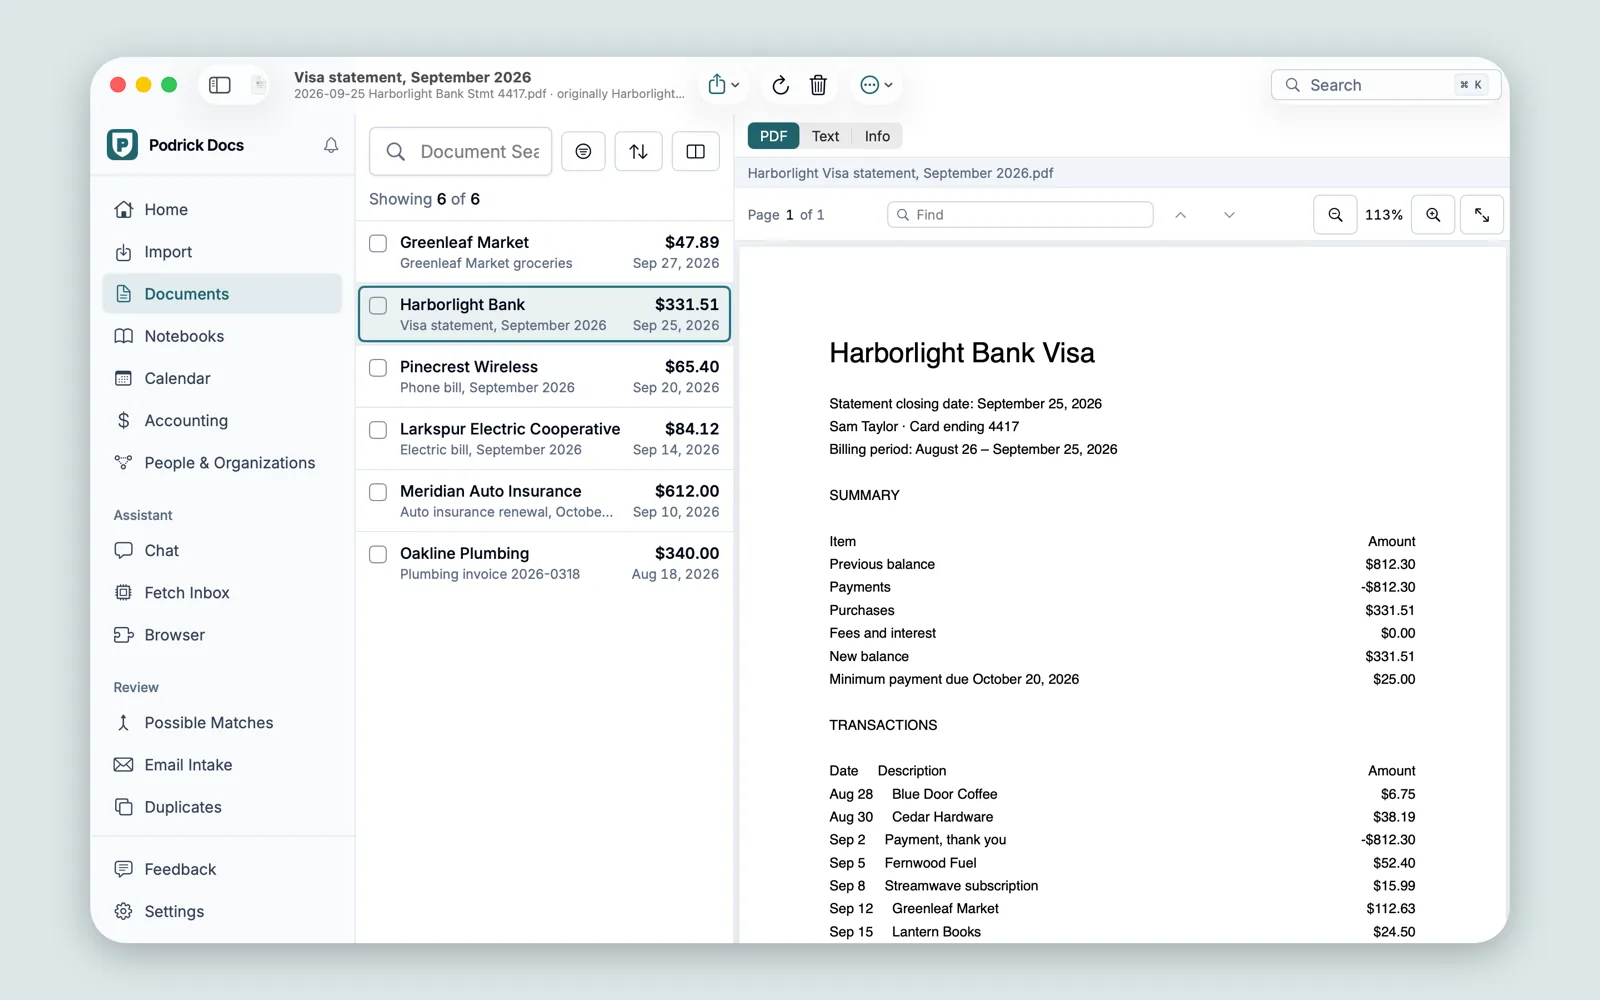The image size is (1600, 1000).
Task: Delete document with trash icon
Action: point(818,85)
